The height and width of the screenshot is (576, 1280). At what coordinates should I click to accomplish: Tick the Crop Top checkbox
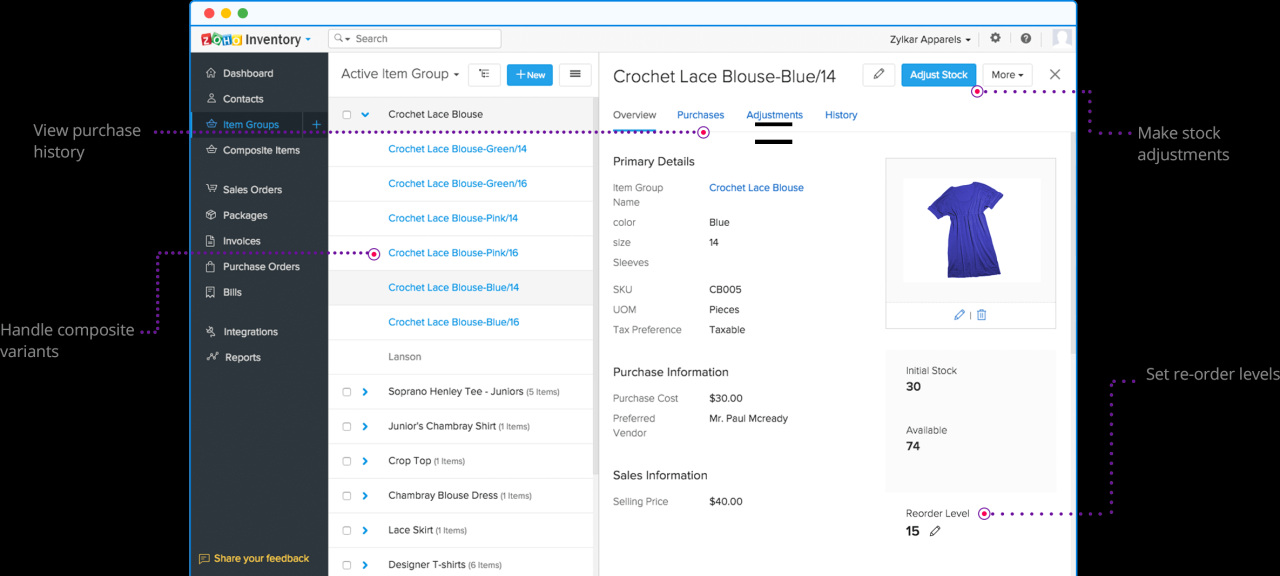[345, 461]
